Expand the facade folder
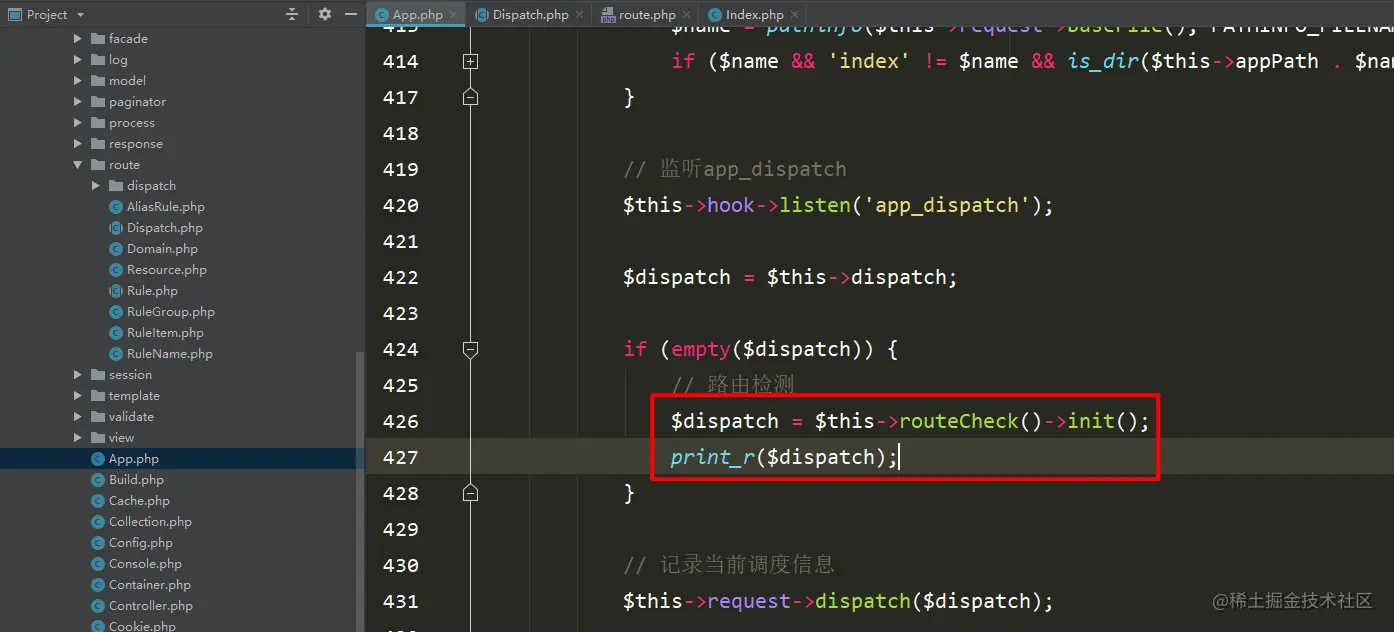Image resolution: width=1394 pixels, height=632 pixels. (78, 39)
